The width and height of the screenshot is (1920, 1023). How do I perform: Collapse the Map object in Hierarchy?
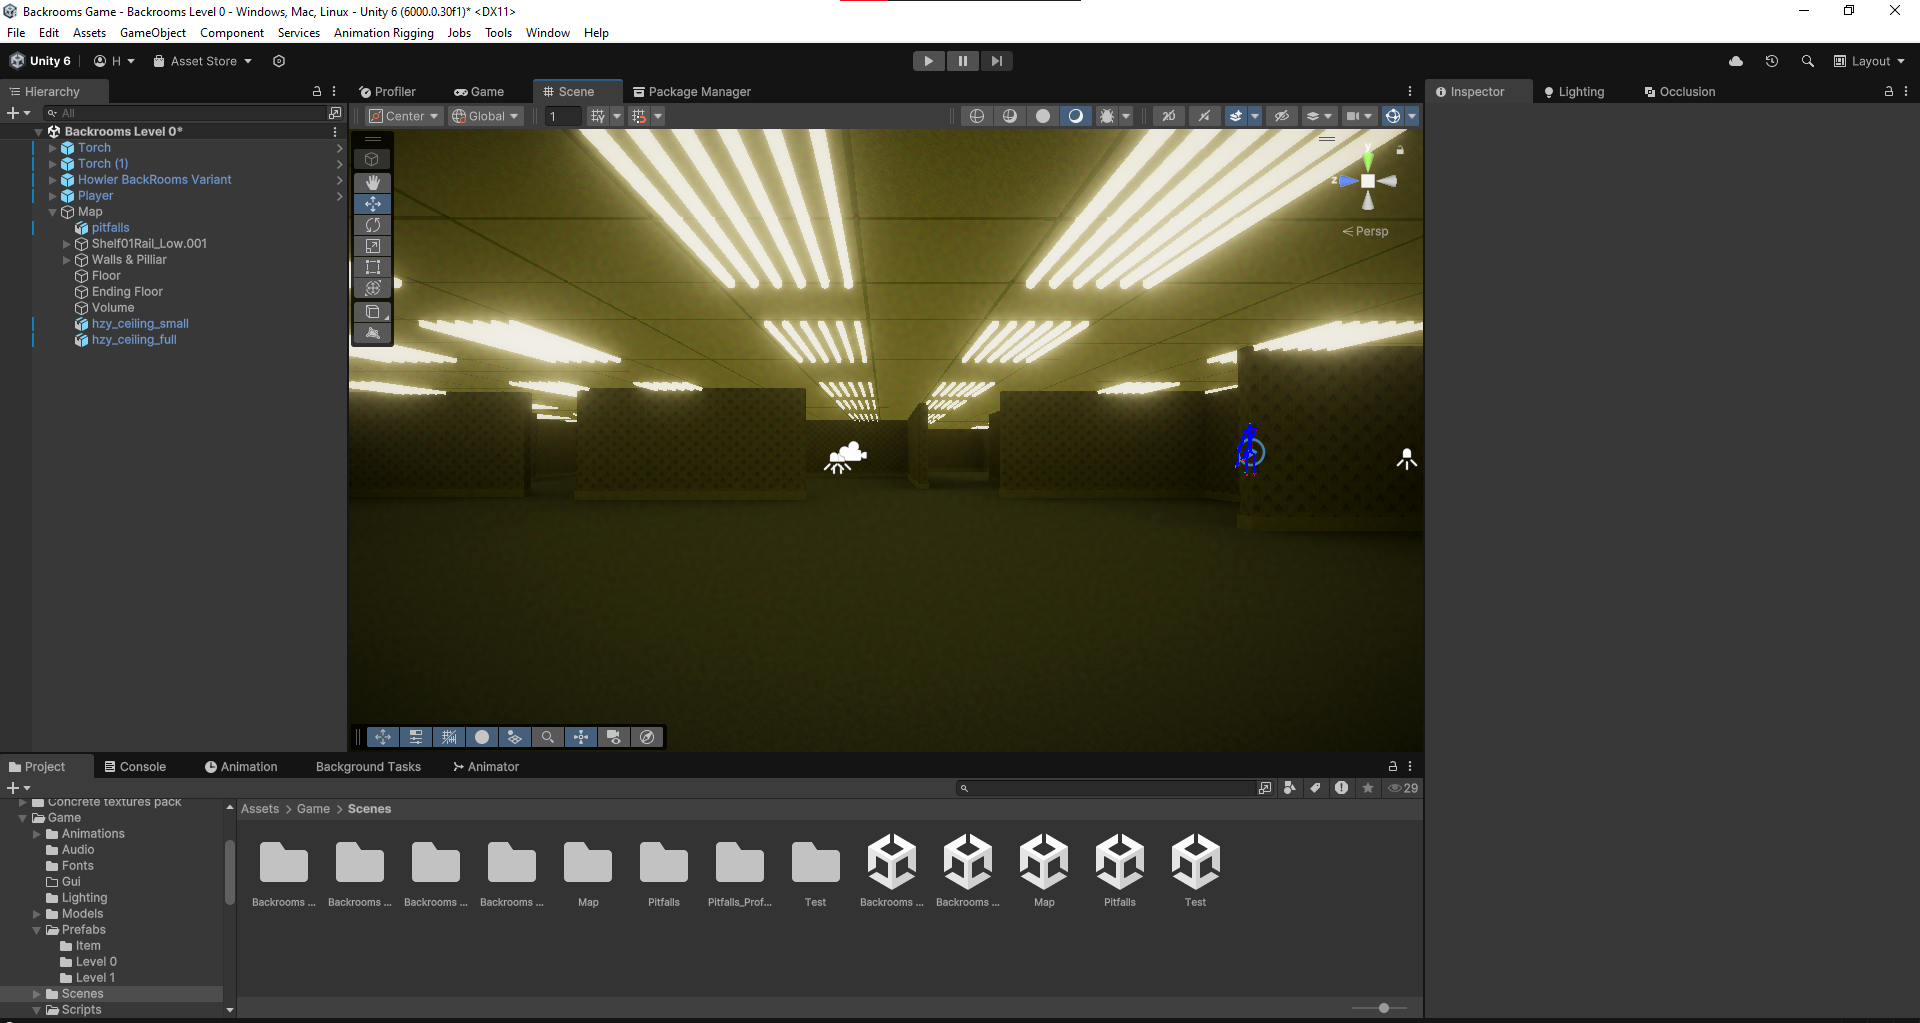[x=53, y=212]
